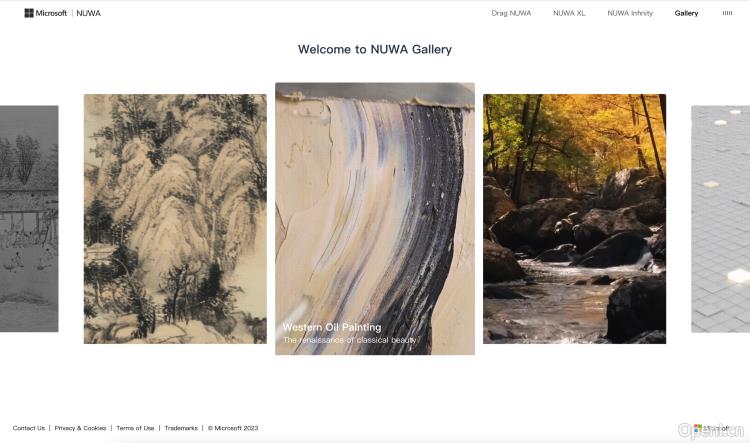Open the Drag NUWA page
This screenshot has width=750, height=443.
pos(511,13)
